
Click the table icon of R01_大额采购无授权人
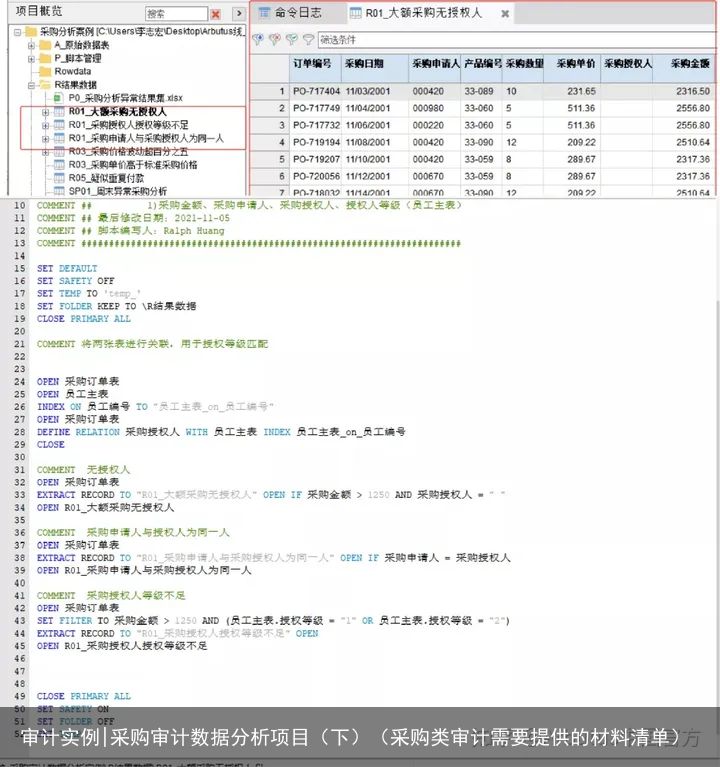pyautogui.click(x=59, y=112)
